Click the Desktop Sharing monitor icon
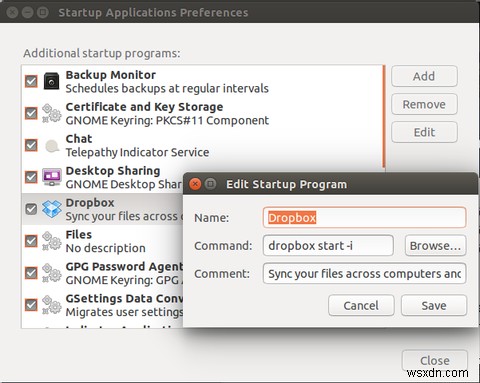Image resolution: width=480 pixels, height=383 pixels. [52, 177]
